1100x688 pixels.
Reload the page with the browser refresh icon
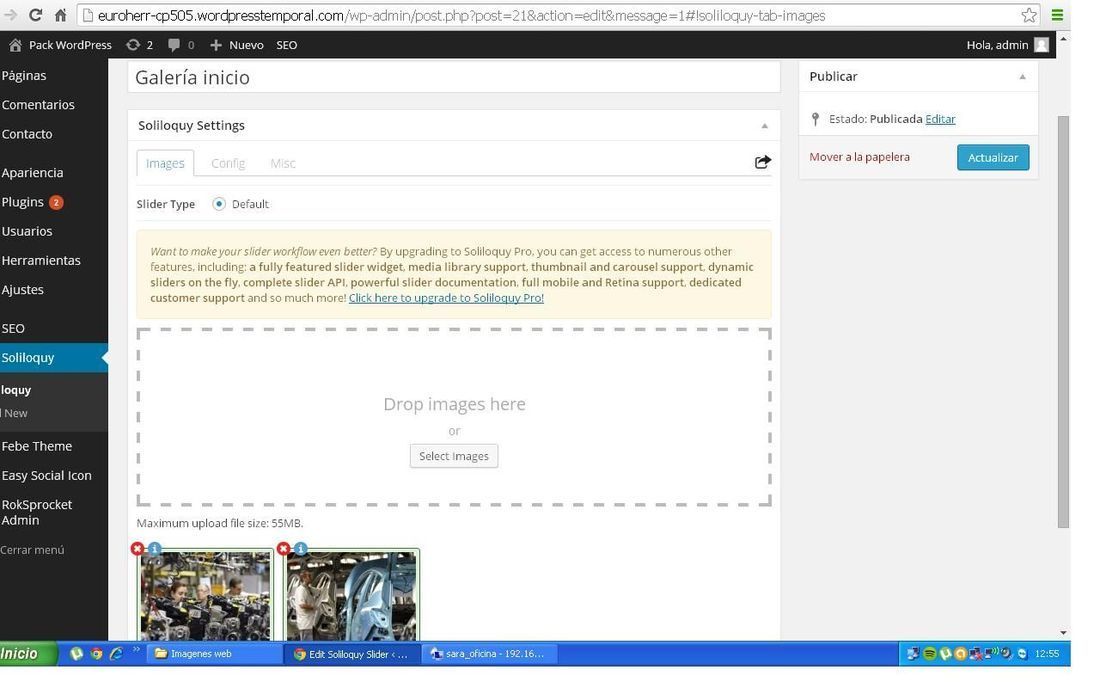click(x=35, y=15)
